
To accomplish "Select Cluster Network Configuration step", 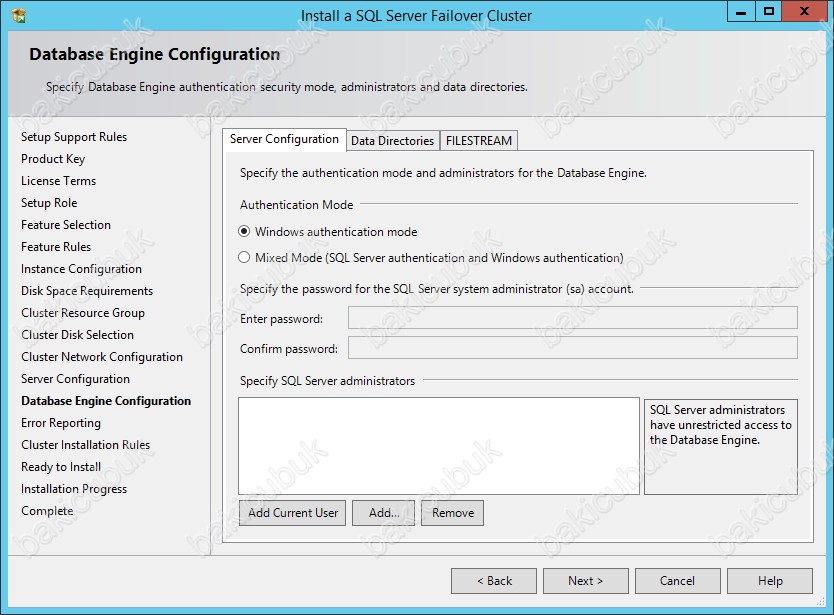I will click(x=102, y=357).
